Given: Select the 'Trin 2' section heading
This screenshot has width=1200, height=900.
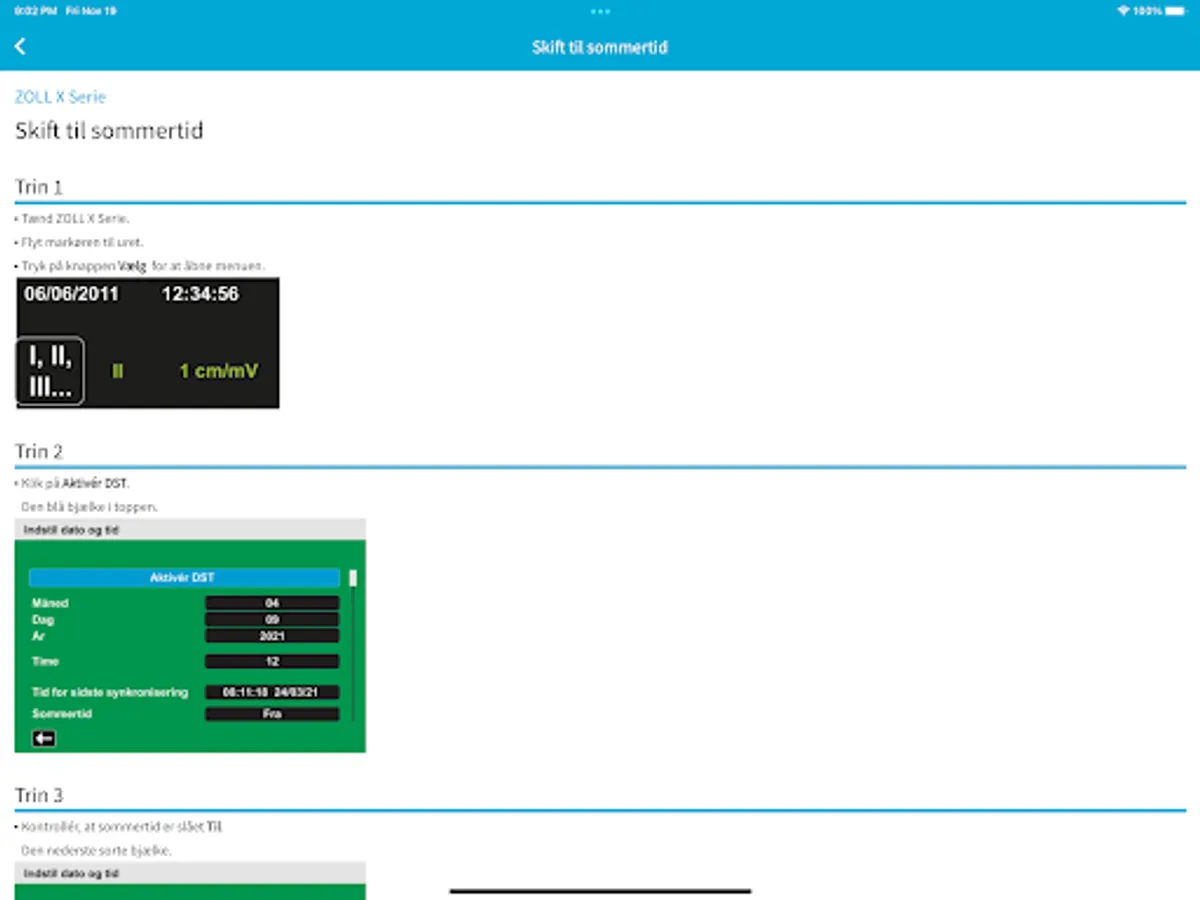Looking at the screenshot, I should pos(39,452).
